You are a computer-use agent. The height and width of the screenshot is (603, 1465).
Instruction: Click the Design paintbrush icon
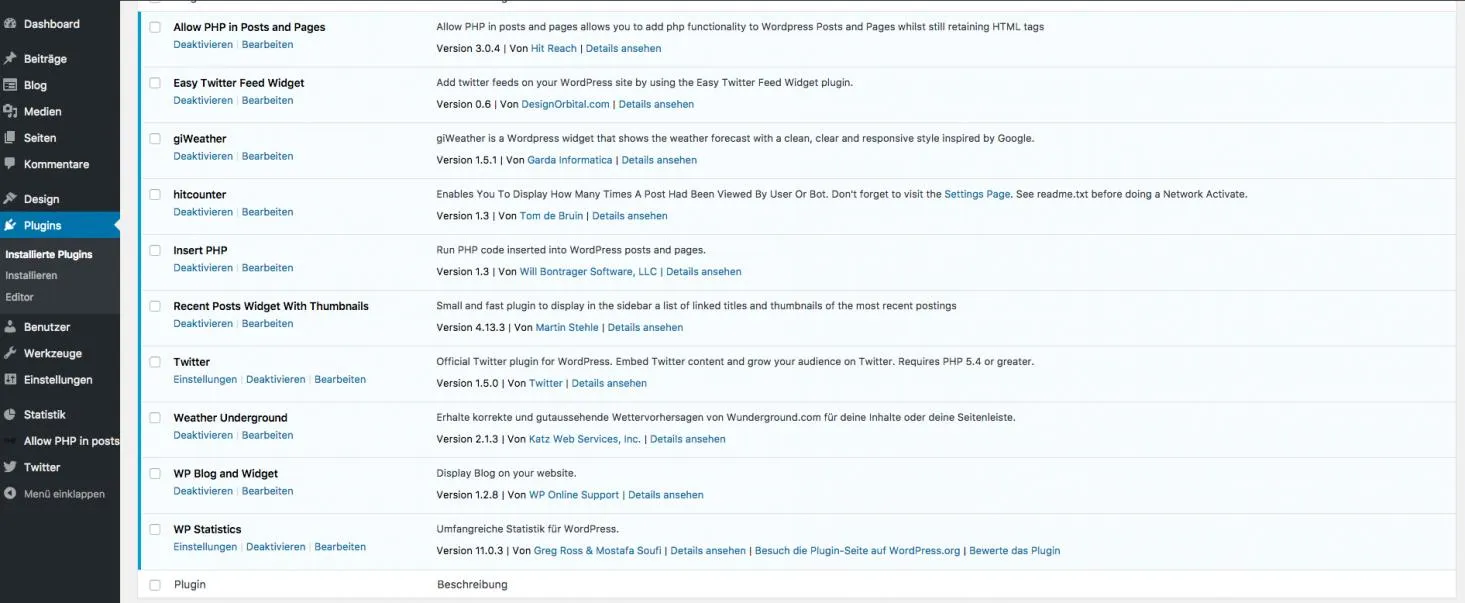point(10,198)
